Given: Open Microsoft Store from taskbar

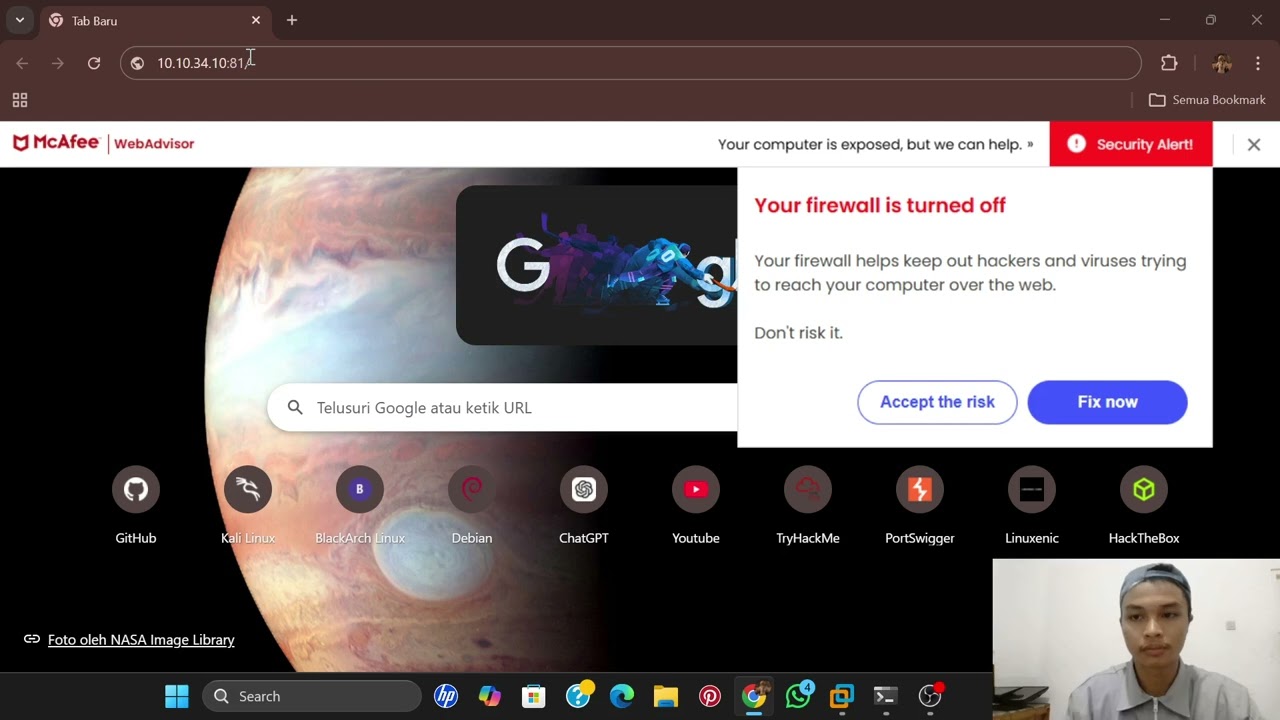Looking at the screenshot, I should [x=534, y=696].
